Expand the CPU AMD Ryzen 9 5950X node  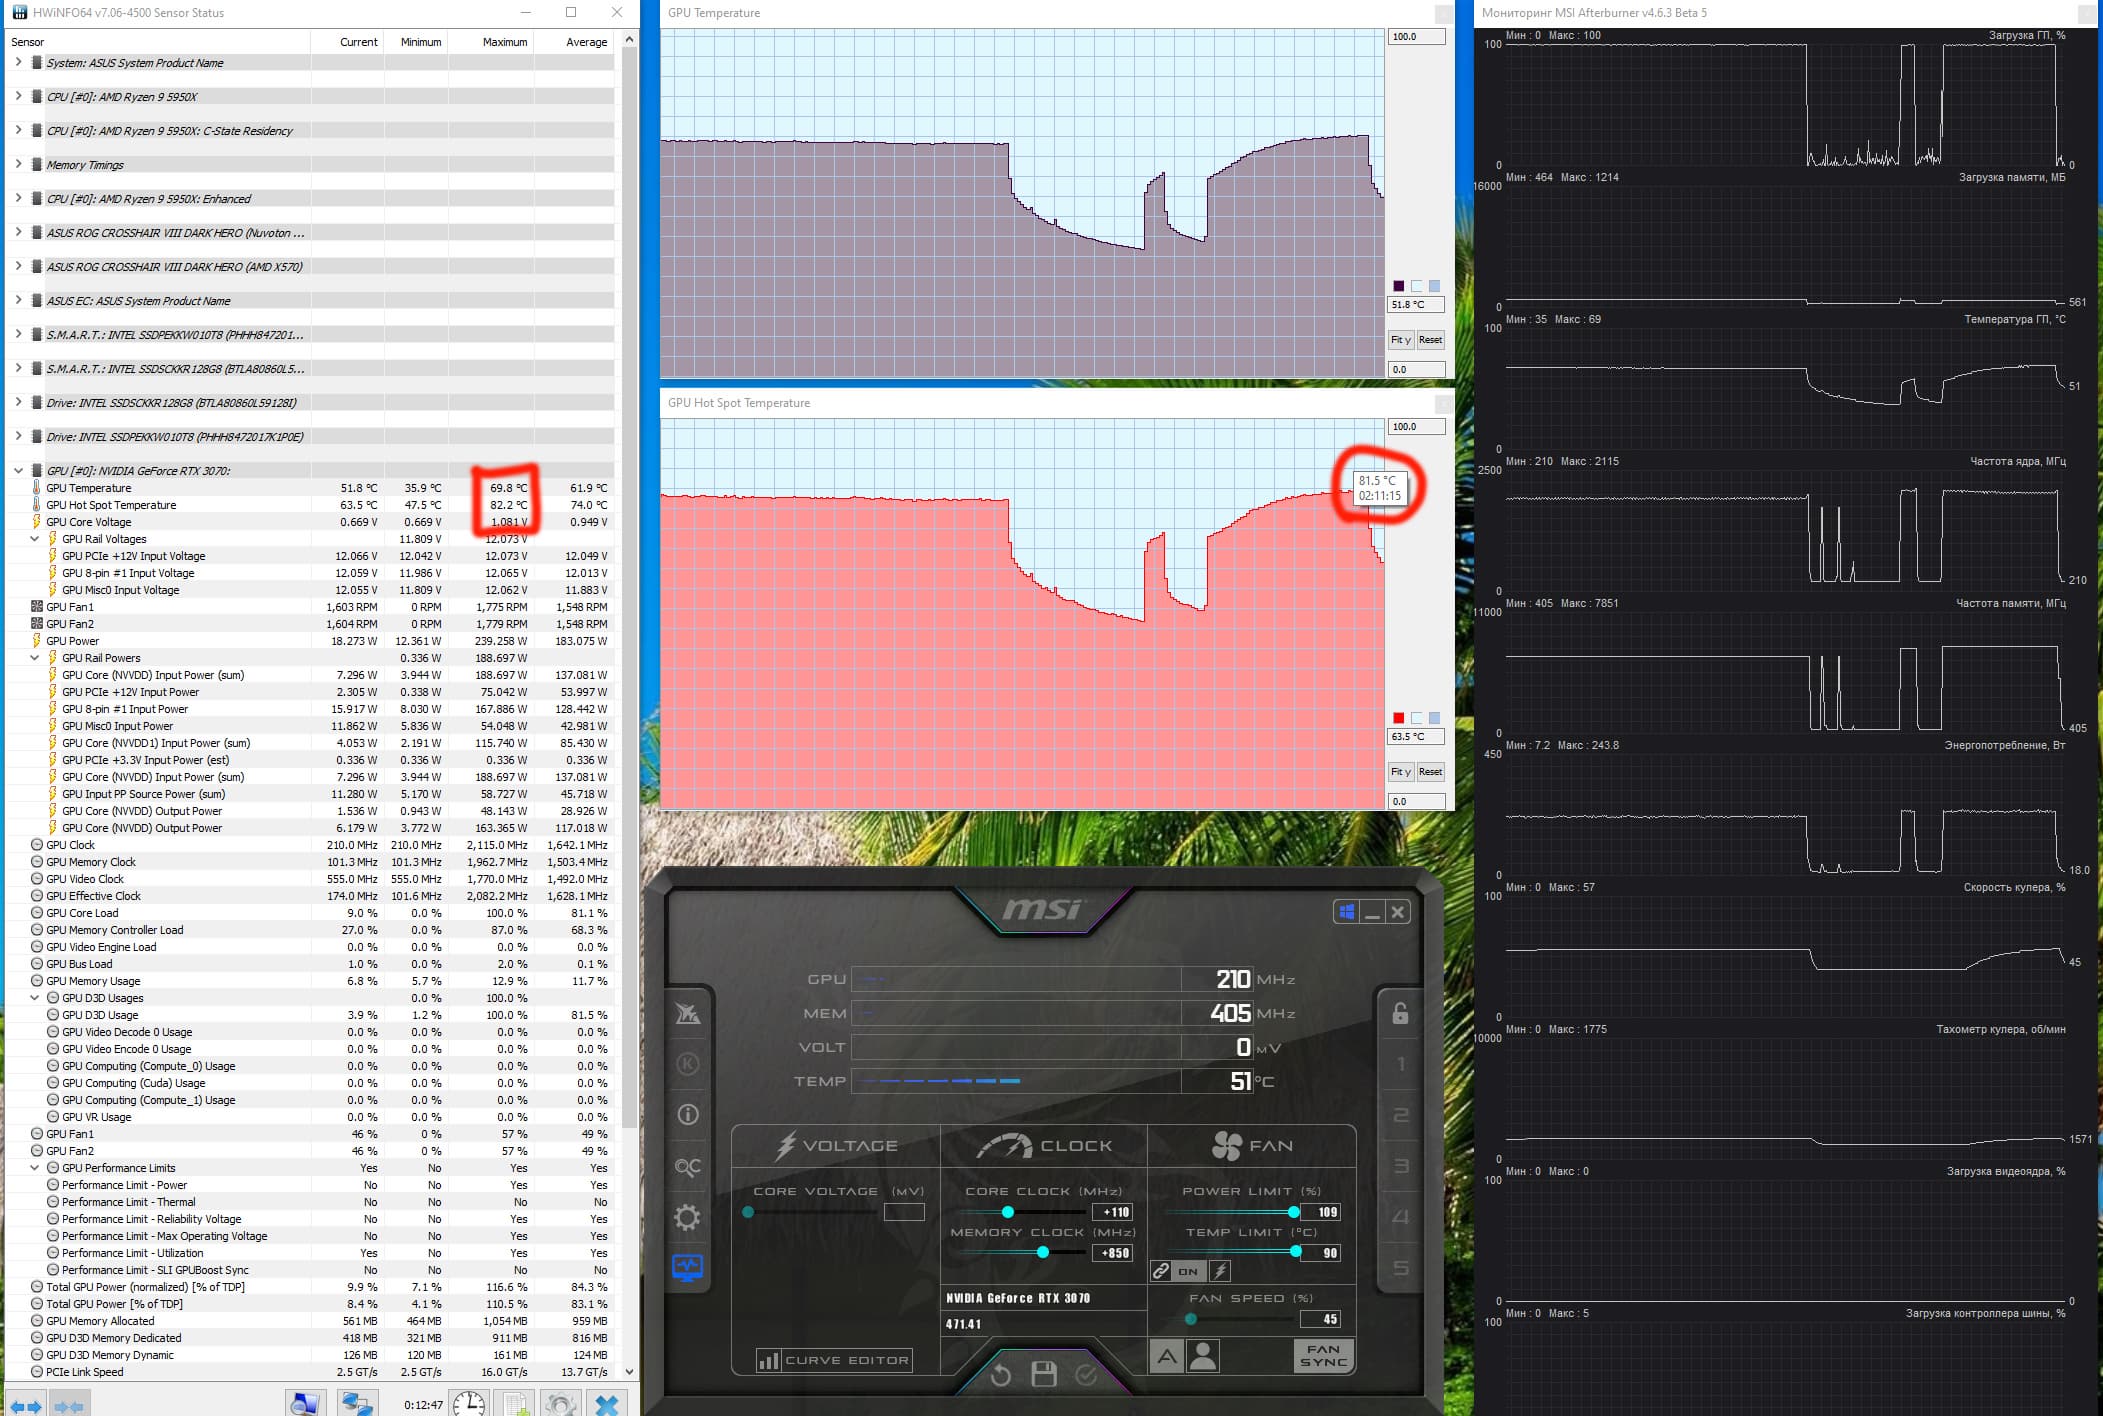18,97
